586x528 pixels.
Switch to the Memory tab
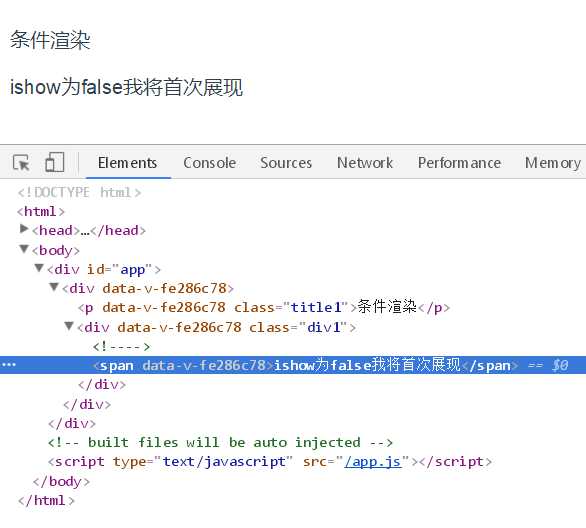tap(553, 163)
